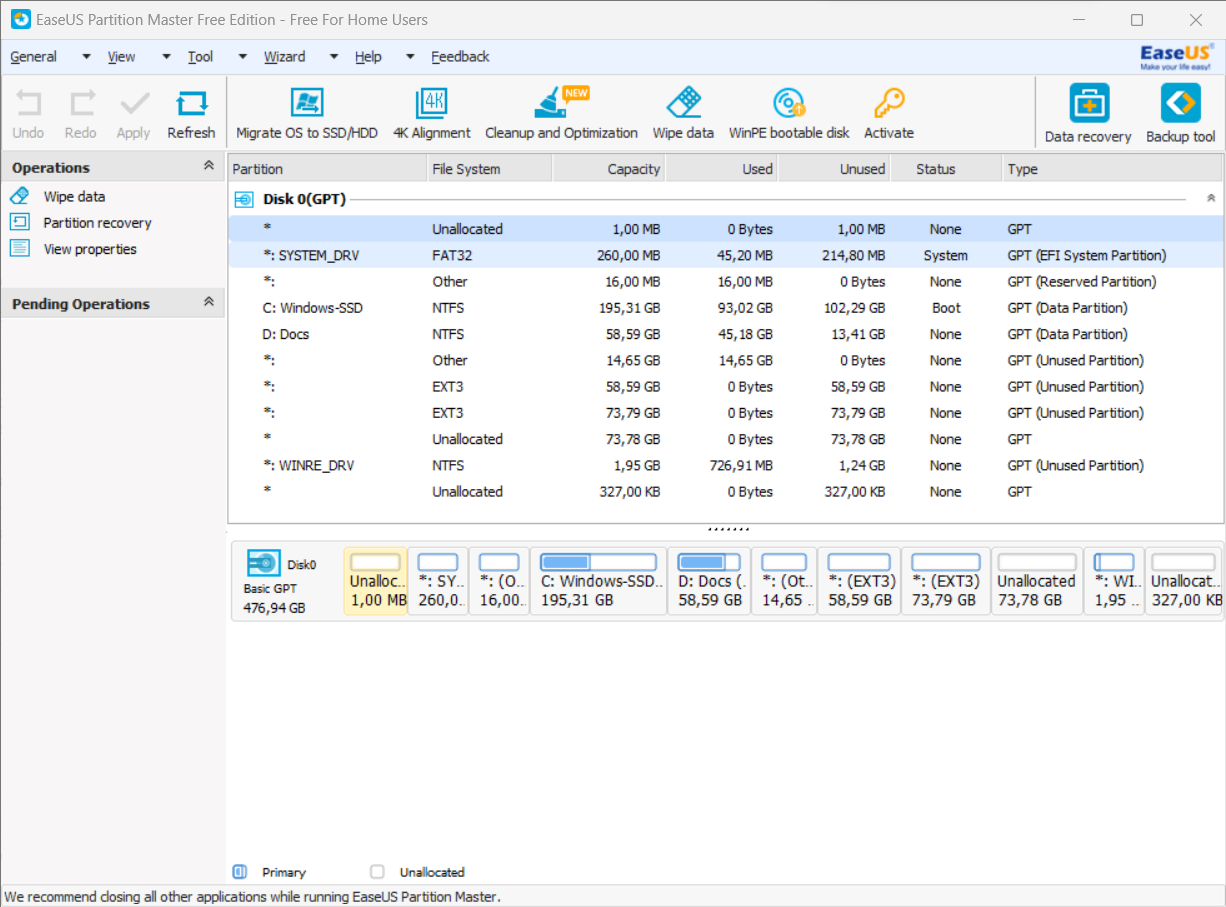Select the 1,00 MB Unallocated block in disk map
The image size is (1226, 907).
376,581
